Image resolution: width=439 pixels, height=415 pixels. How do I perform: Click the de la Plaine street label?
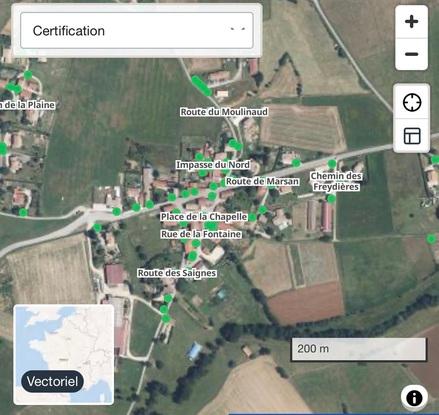pyautogui.click(x=27, y=105)
